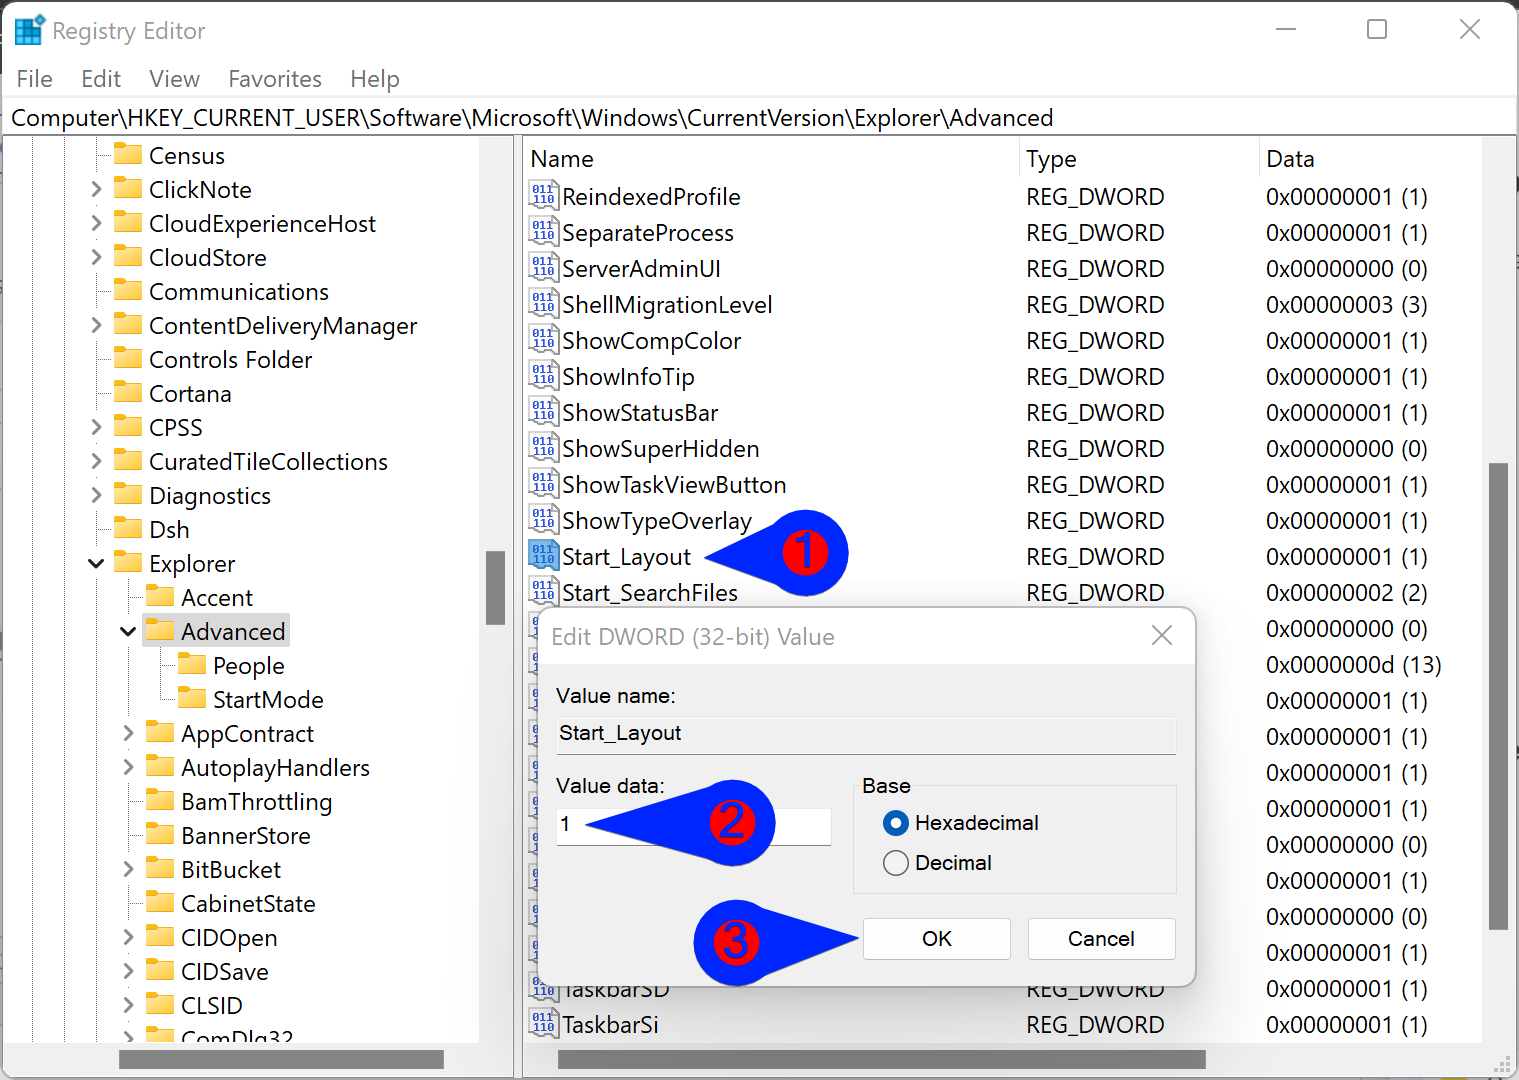
Task: Open the File menu
Action: click(x=35, y=79)
